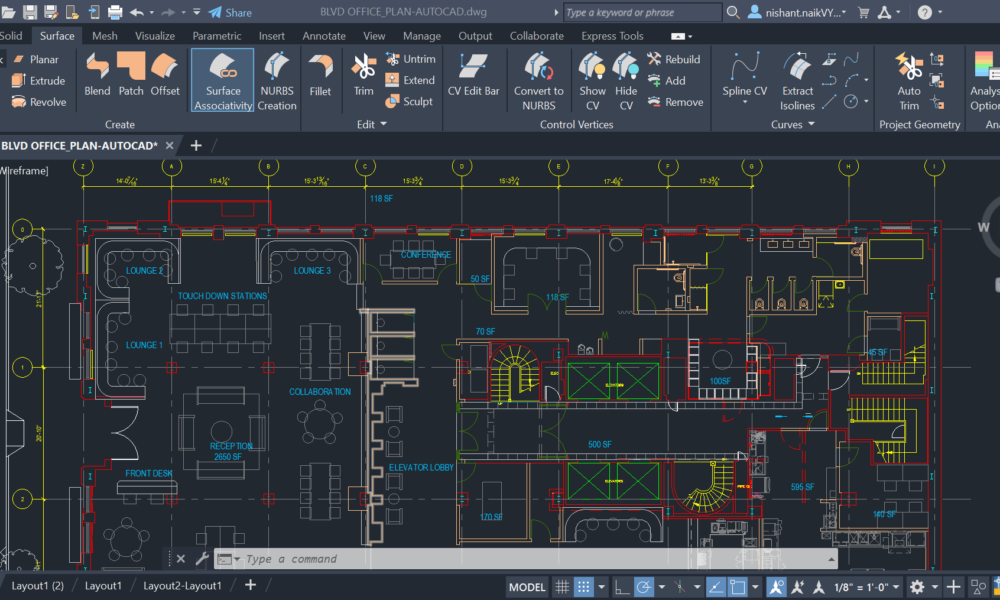The image size is (1000, 600).
Task: Toggle Surface Associativity
Action: coord(221,80)
